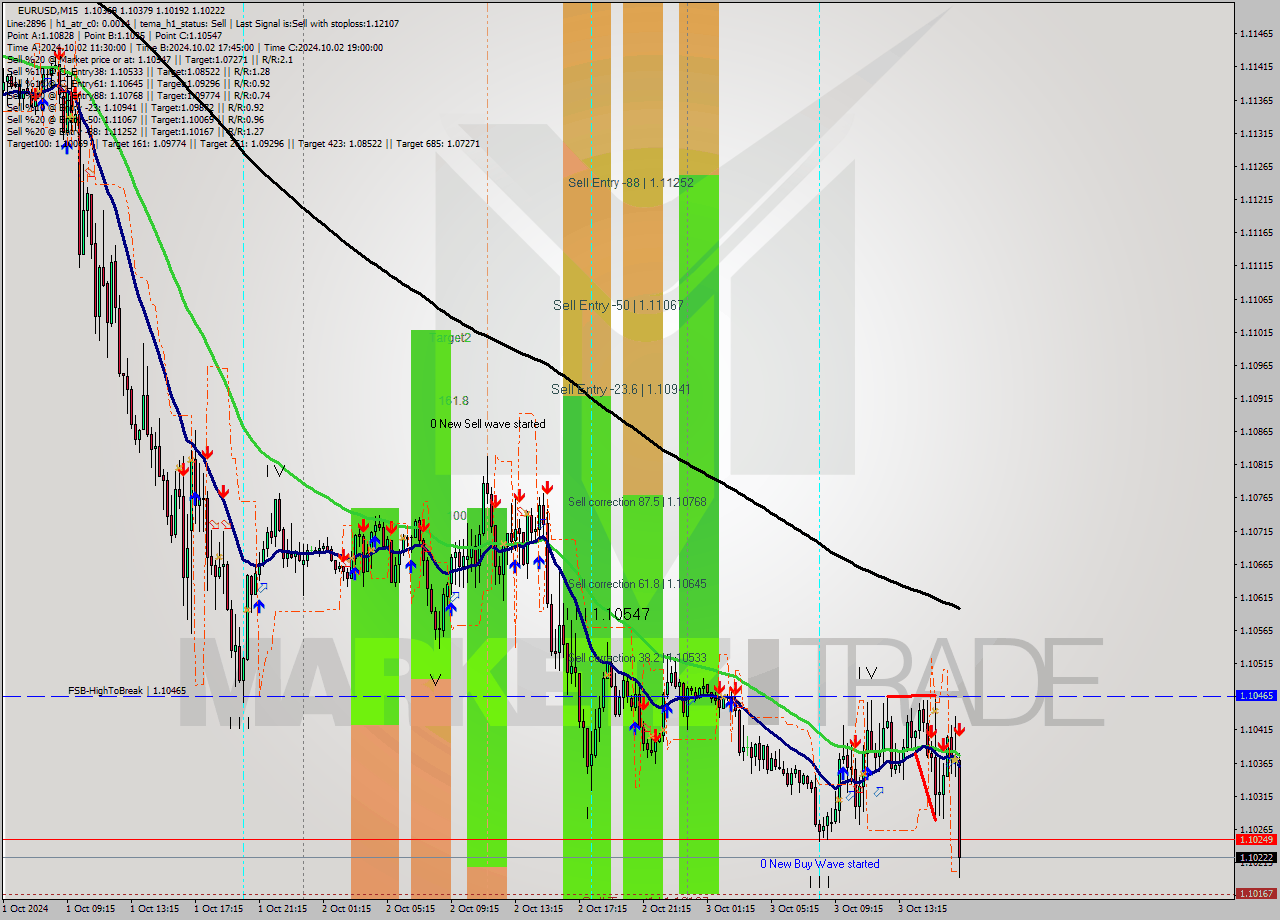
Task: Click the 1.10865 price axis label
Action: 1256,431
